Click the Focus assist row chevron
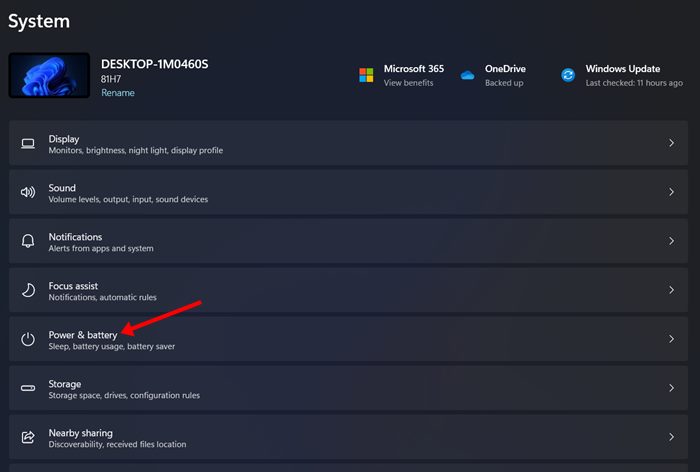The image size is (700, 472). (x=671, y=290)
